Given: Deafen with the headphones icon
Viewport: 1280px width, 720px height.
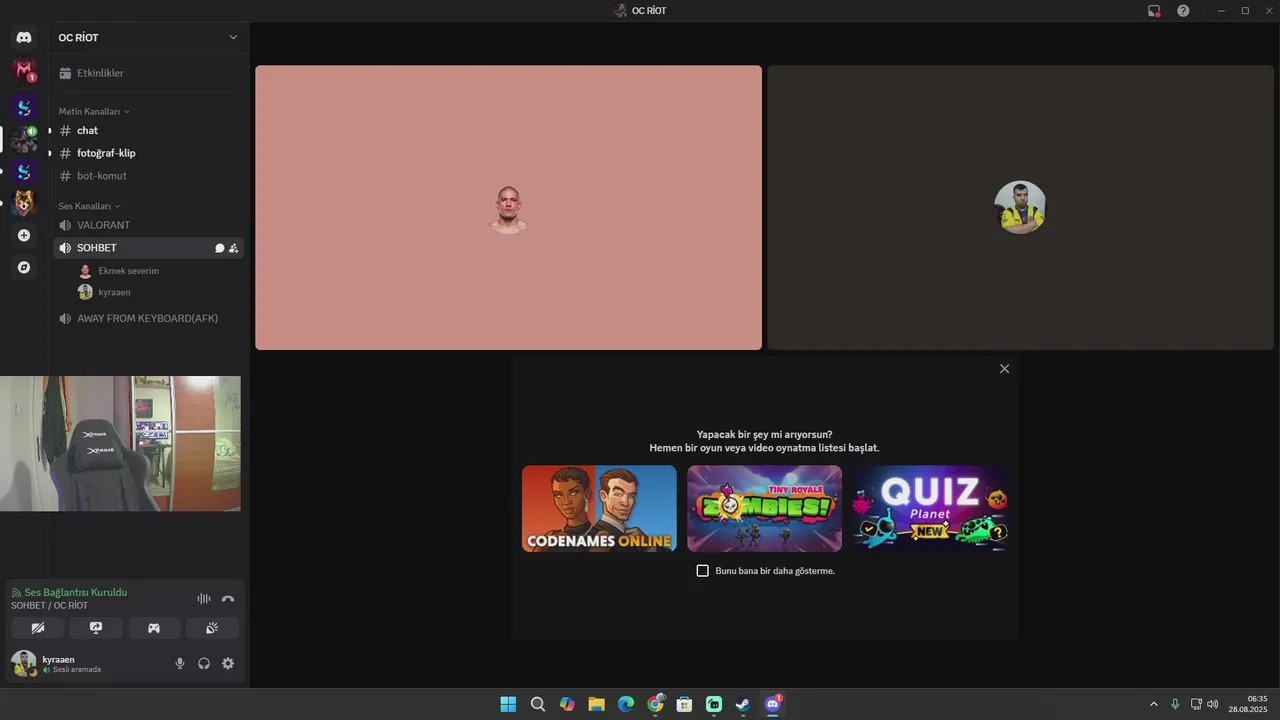Looking at the screenshot, I should [204, 663].
